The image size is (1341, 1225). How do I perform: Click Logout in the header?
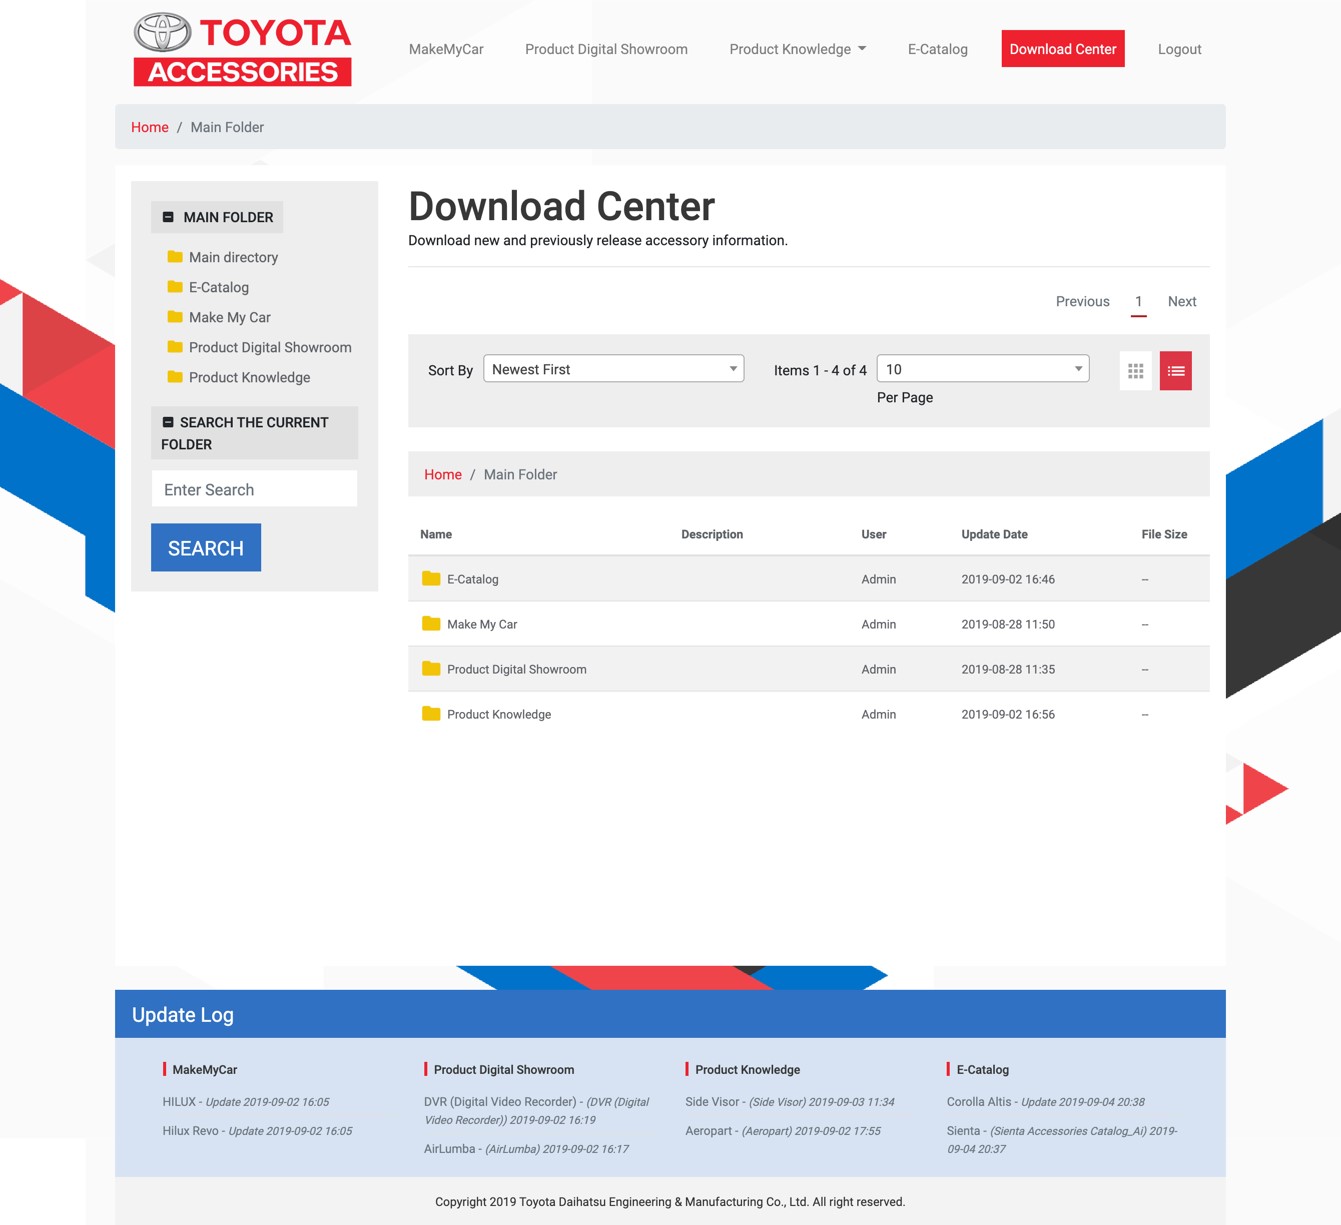[1179, 49]
